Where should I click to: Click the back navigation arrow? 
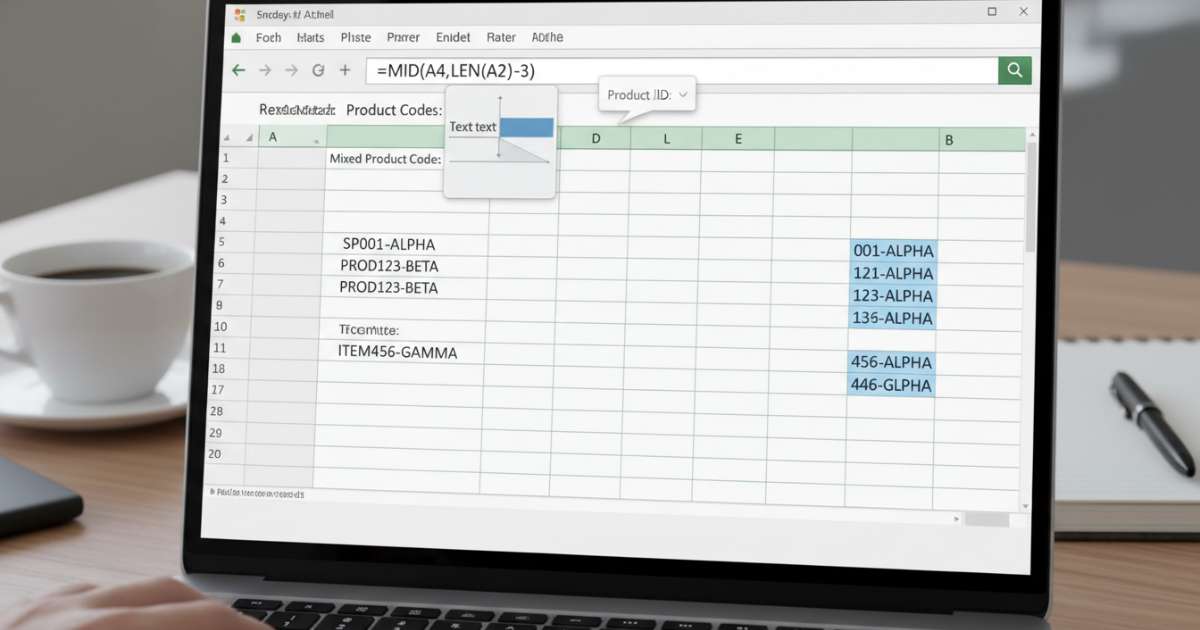point(237,70)
